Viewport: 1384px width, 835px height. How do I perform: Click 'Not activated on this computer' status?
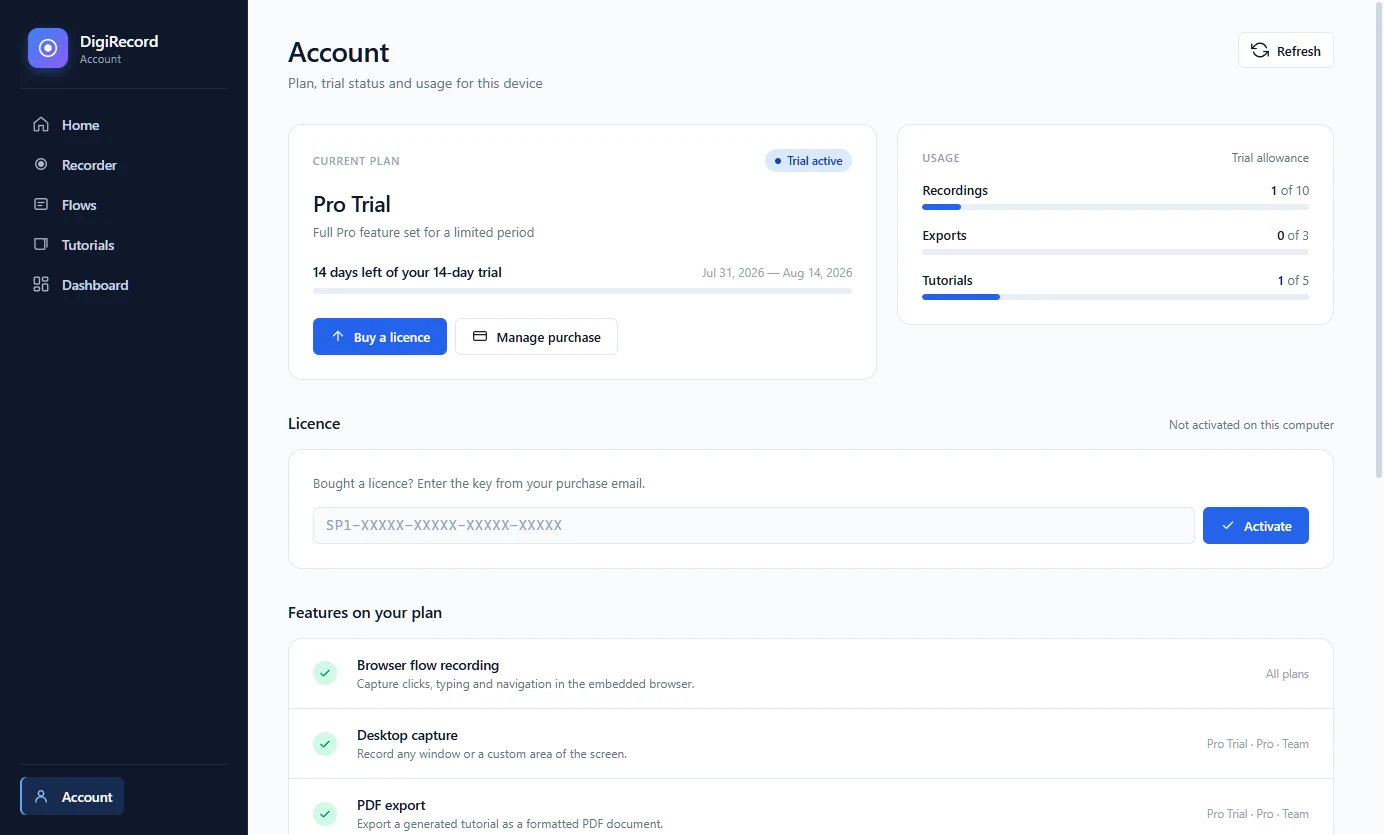[x=1251, y=425]
